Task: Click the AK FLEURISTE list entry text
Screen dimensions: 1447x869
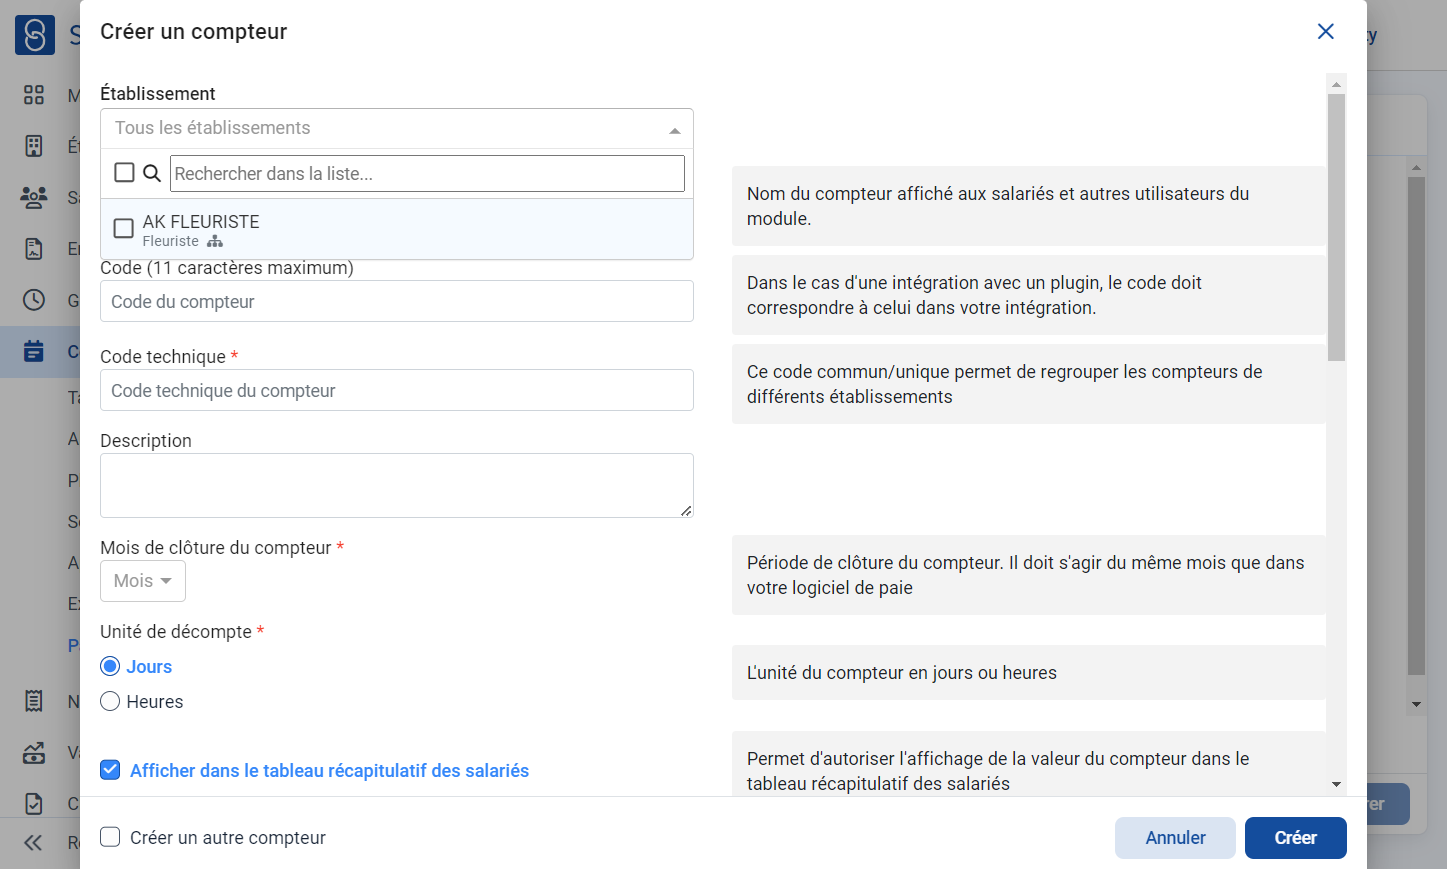Action: 201,222
